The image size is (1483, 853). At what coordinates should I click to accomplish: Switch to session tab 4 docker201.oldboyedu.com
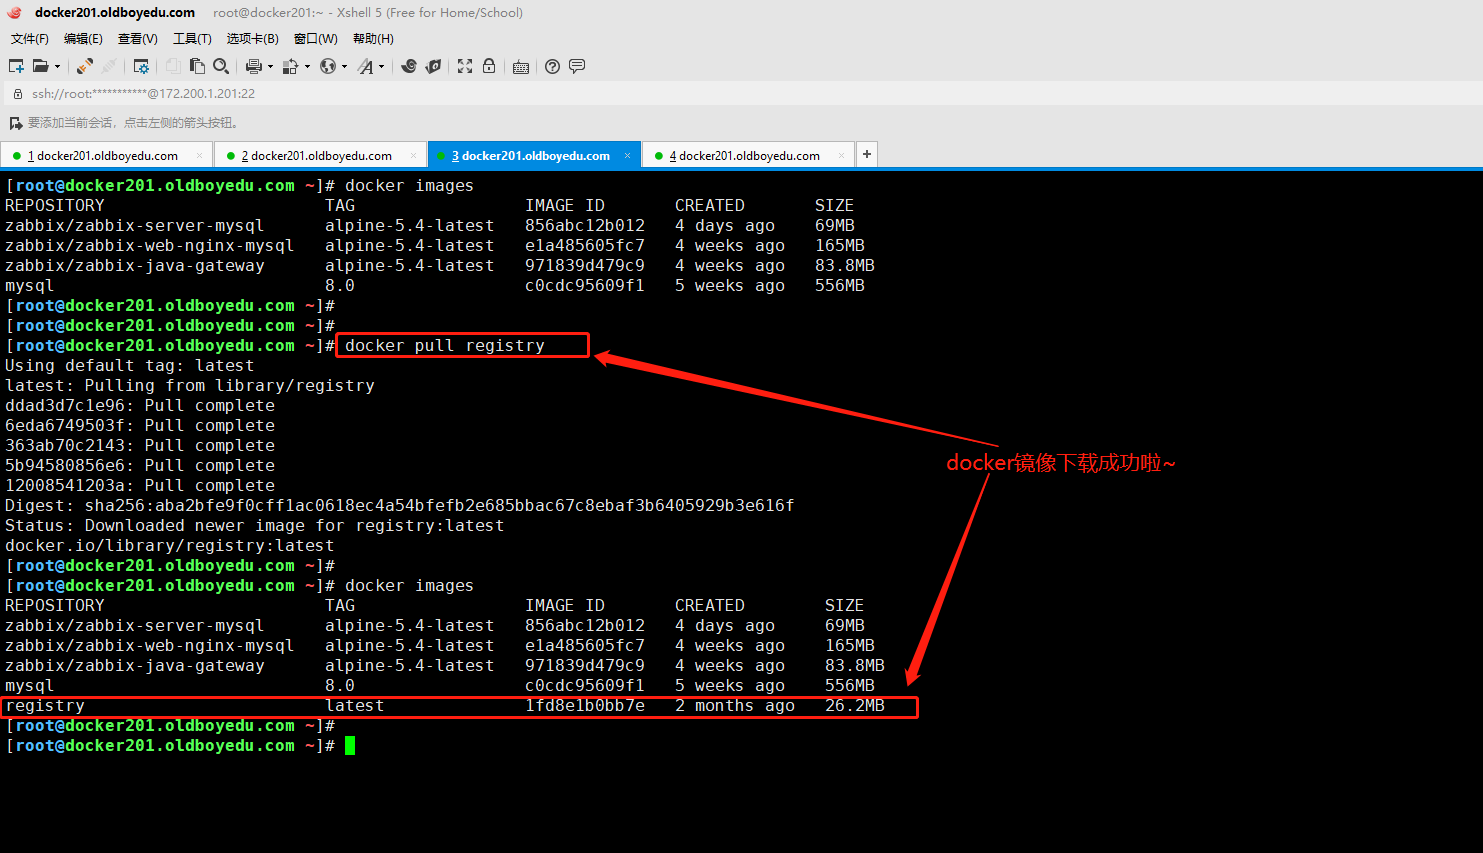pos(744,156)
